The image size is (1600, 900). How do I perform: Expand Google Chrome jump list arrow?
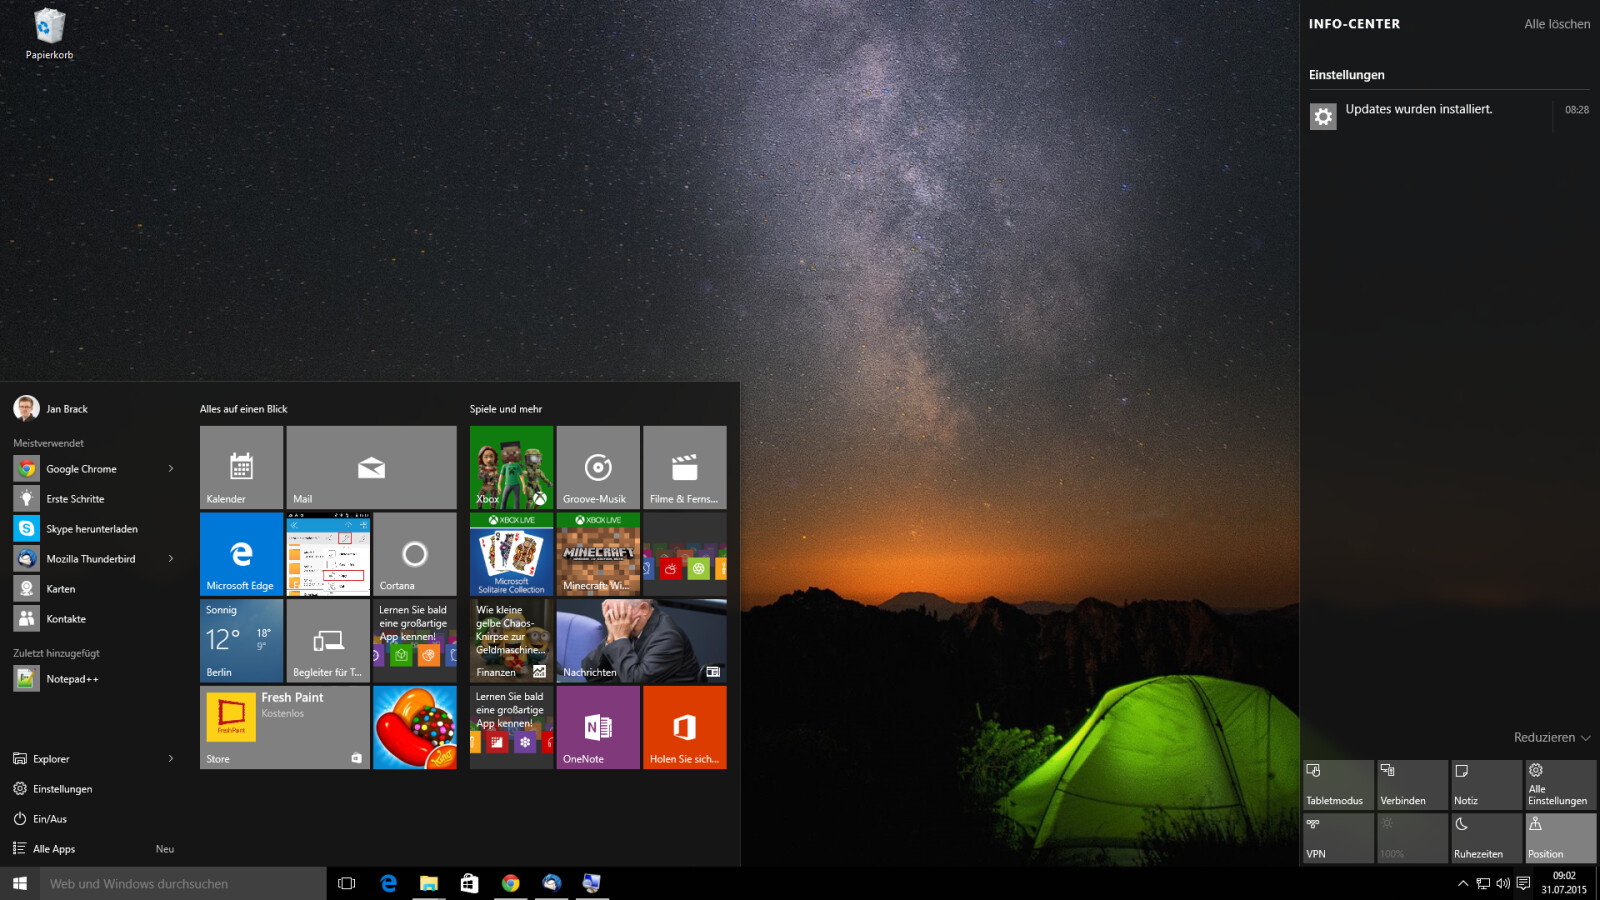pyautogui.click(x=171, y=468)
